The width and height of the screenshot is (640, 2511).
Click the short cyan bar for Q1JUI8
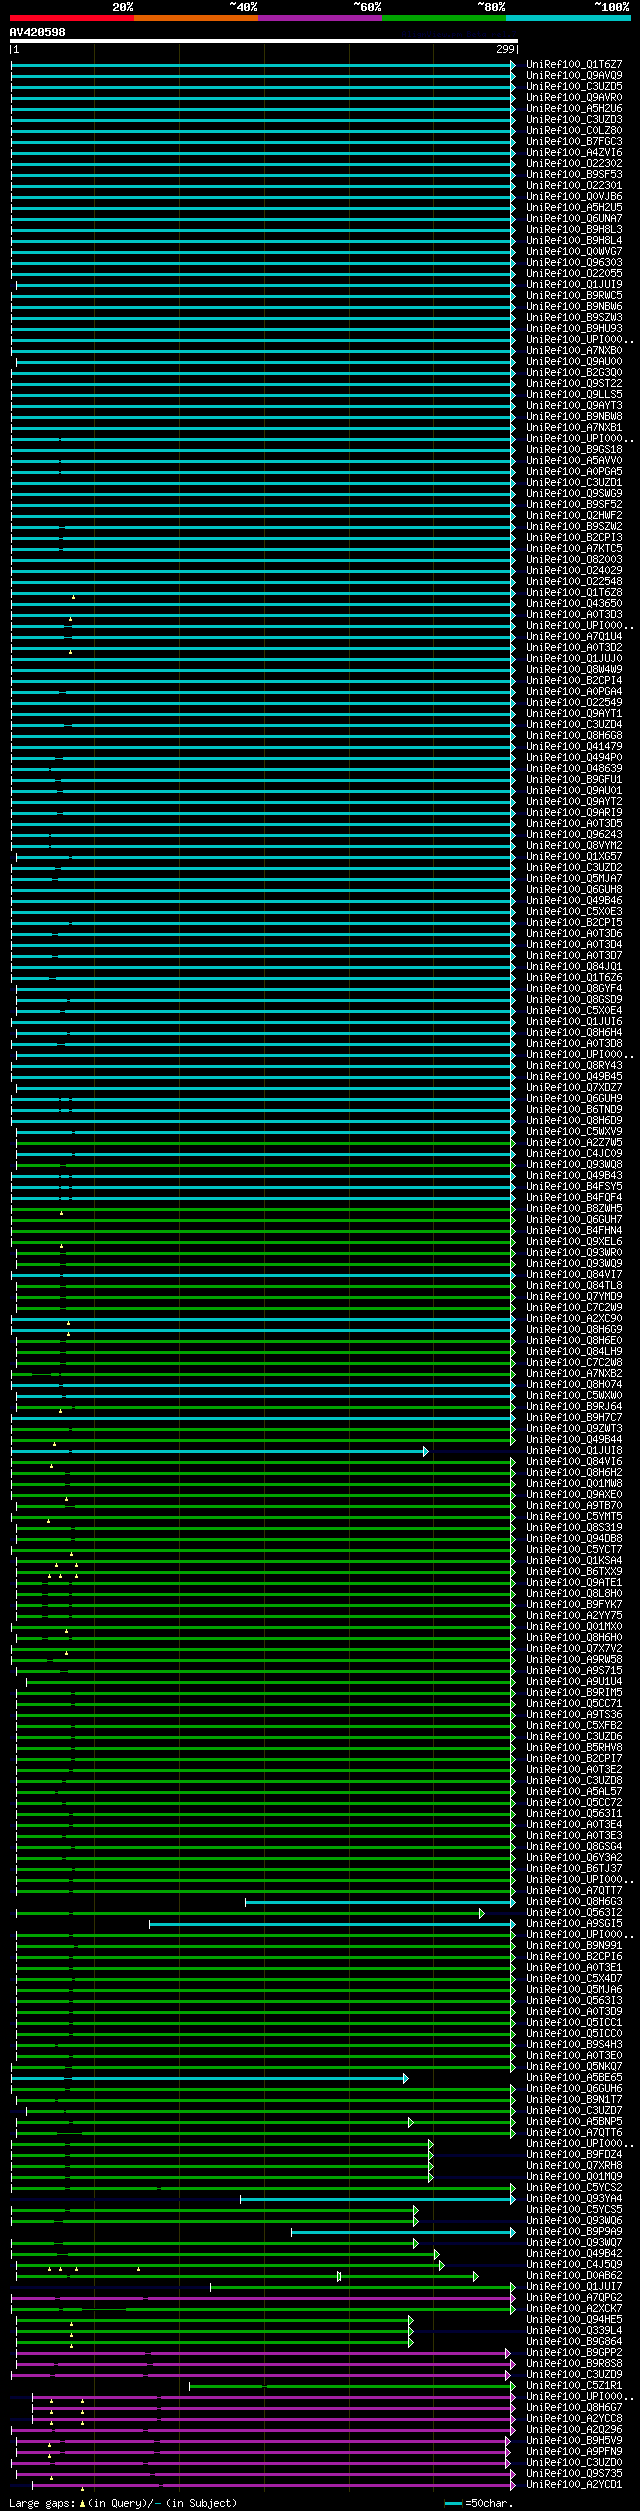[x=220, y=1451]
